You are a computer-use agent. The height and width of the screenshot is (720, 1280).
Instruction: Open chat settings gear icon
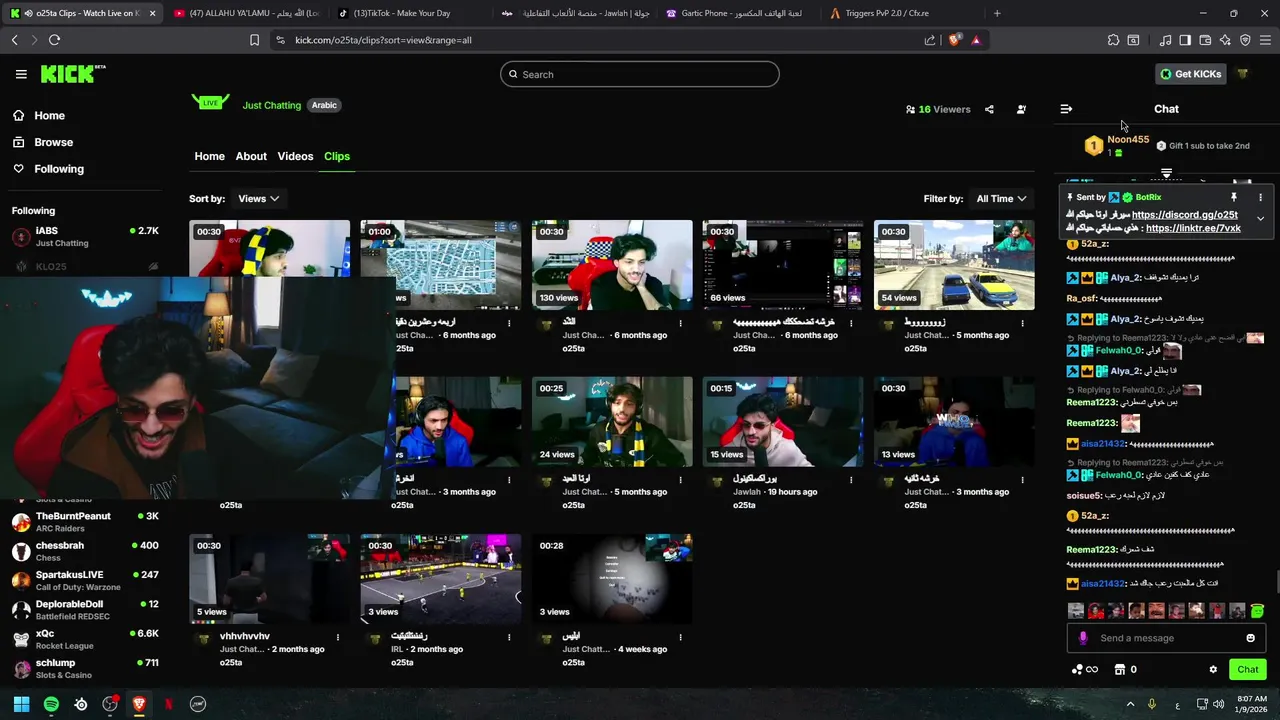(x=1213, y=670)
